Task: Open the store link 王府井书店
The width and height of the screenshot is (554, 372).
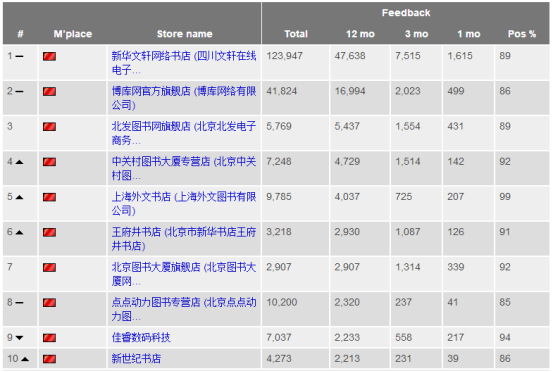Action: (x=184, y=239)
